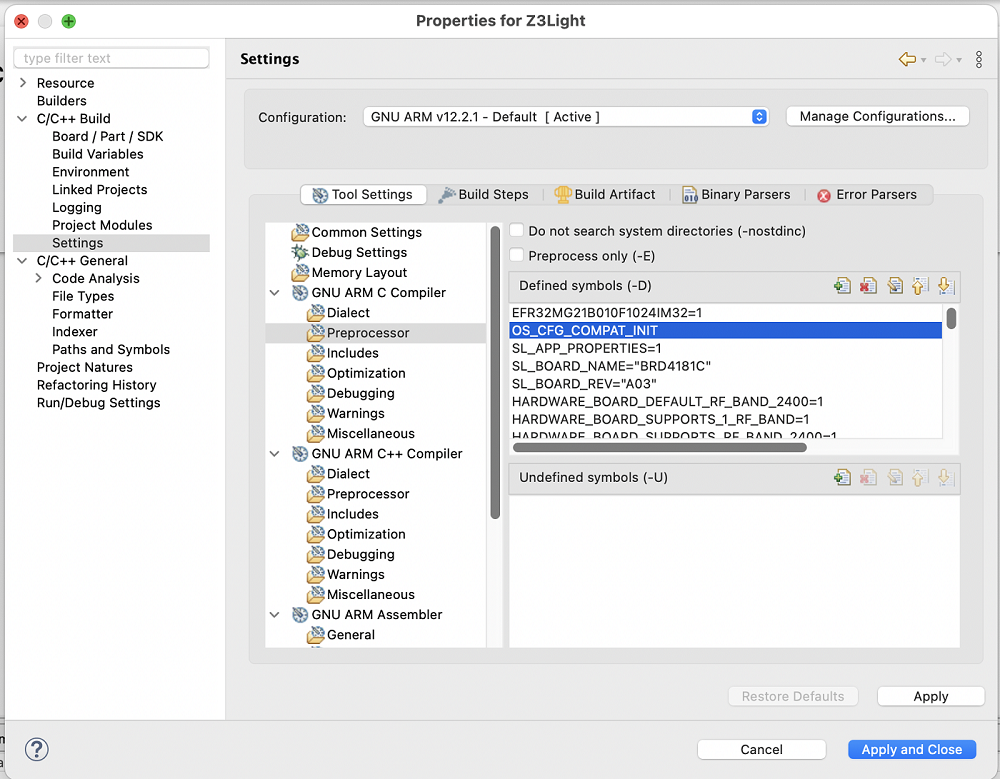Open the Error Parsers tab
The width and height of the screenshot is (1000, 779).
point(867,195)
